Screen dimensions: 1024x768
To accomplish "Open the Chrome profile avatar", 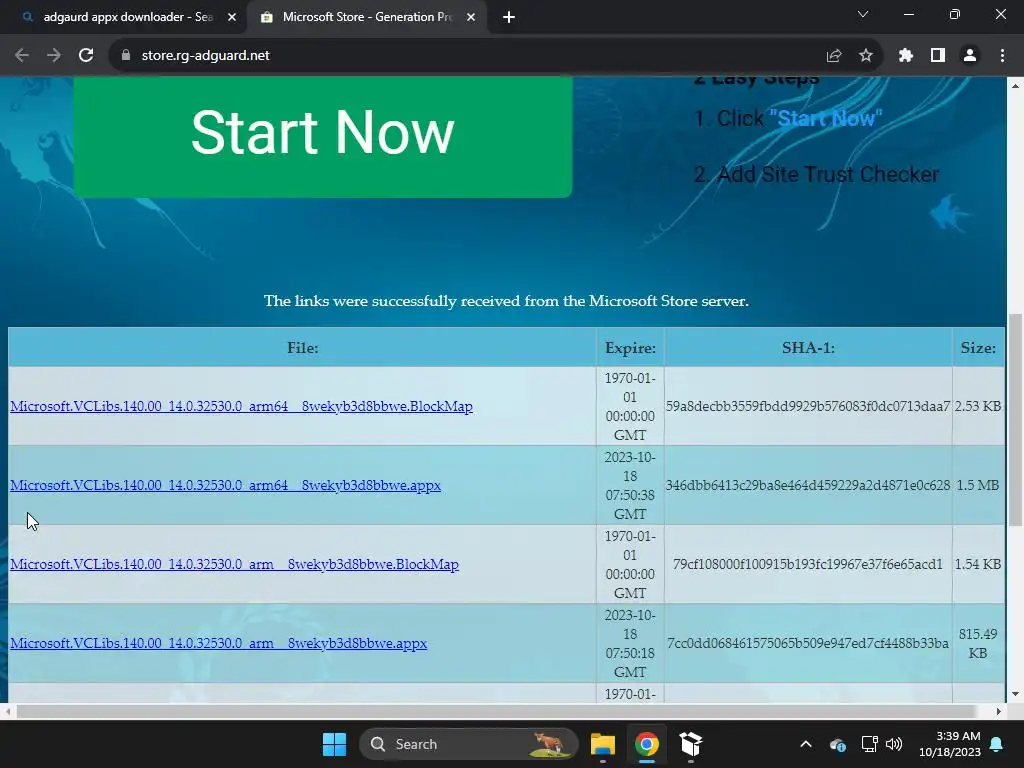I will click(970, 56).
